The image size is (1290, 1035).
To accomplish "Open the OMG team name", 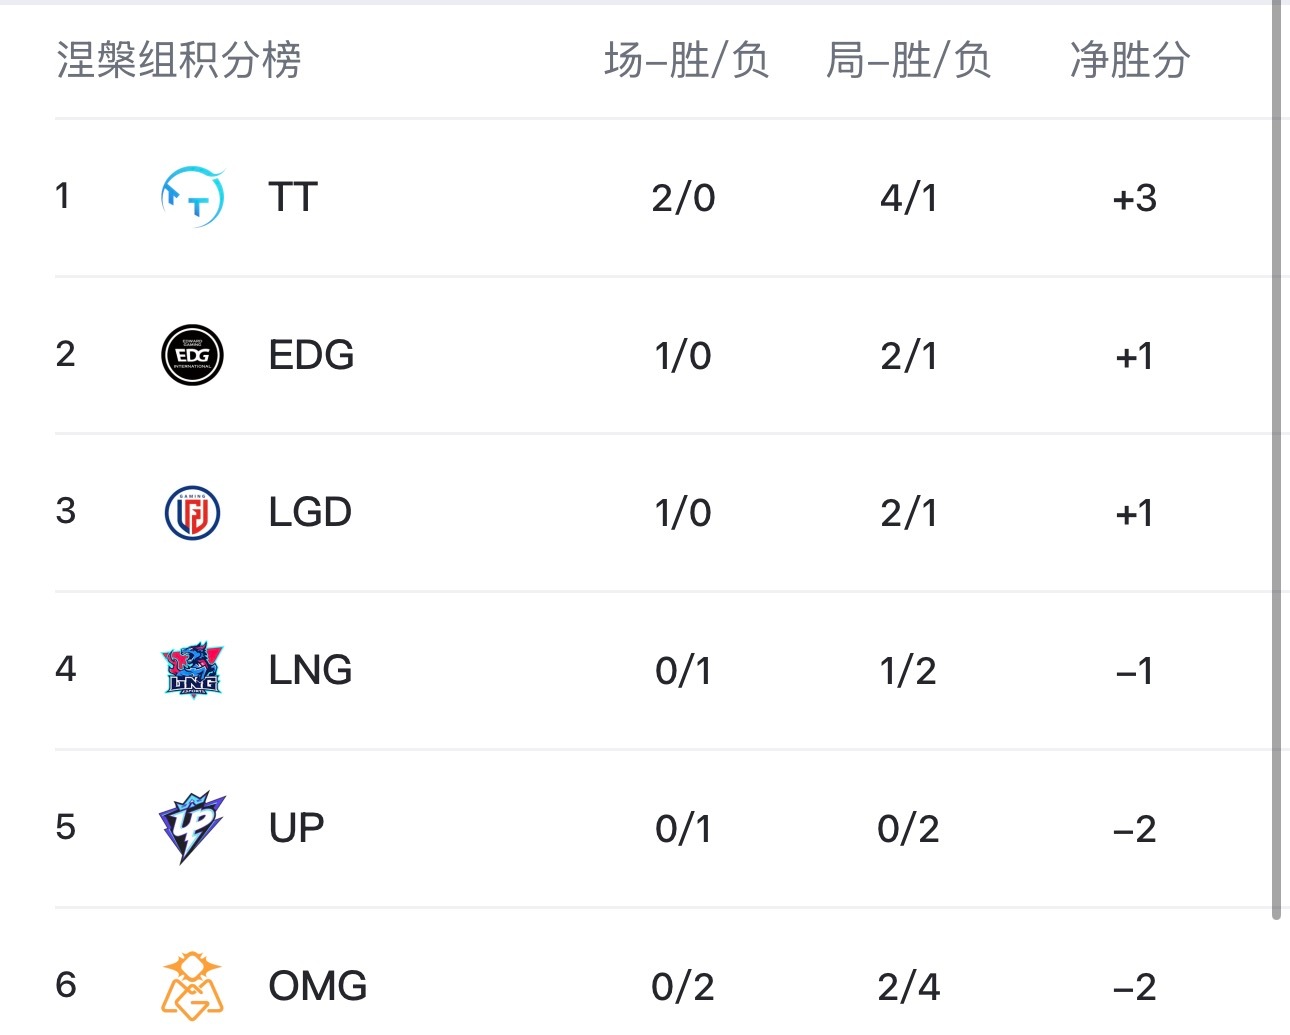I will coord(318,986).
